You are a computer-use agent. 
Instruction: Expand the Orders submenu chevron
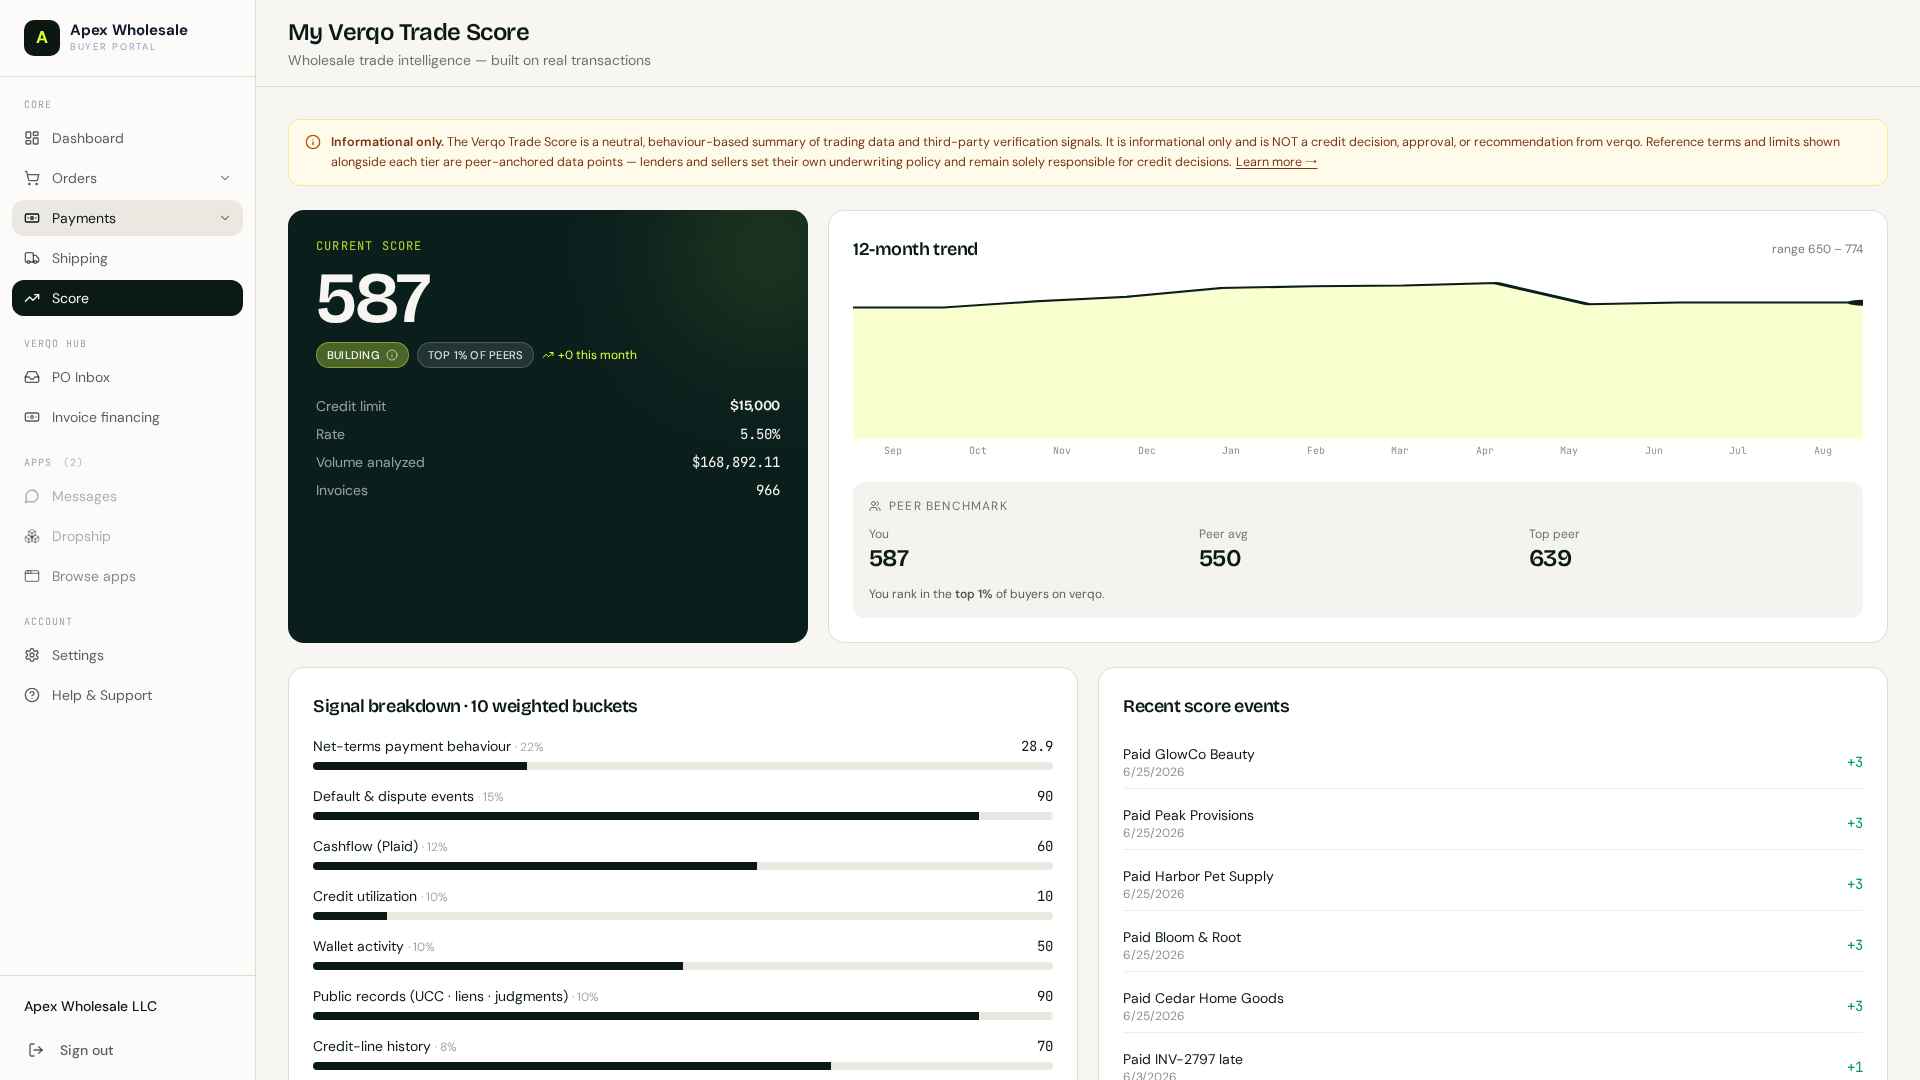[x=225, y=178]
